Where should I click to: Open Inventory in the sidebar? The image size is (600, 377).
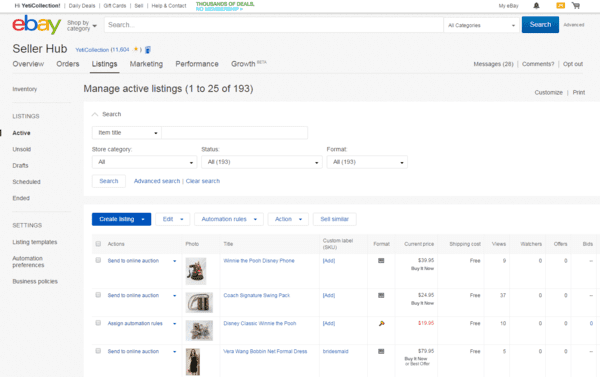tap(24, 89)
